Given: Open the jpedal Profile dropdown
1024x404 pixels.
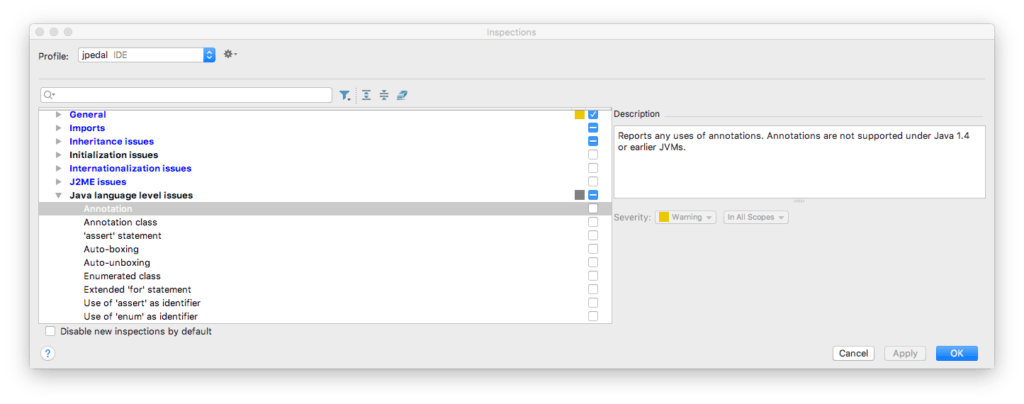Looking at the screenshot, I should click(x=146, y=55).
